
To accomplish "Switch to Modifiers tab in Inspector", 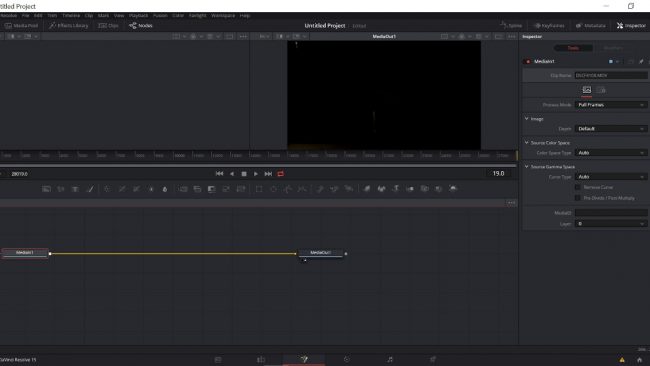I will coord(613,48).
